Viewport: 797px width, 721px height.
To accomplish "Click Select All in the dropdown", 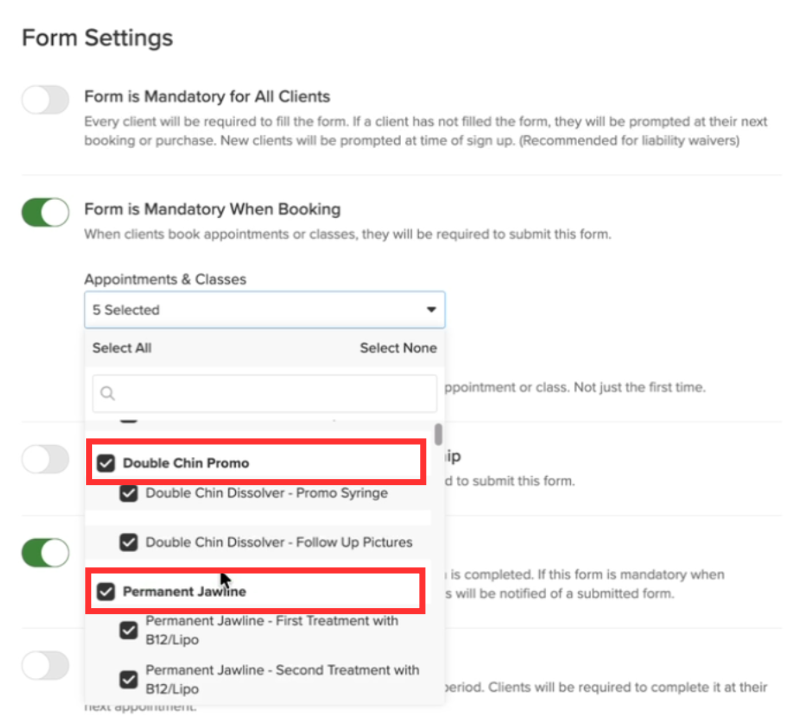I will click(122, 348).
